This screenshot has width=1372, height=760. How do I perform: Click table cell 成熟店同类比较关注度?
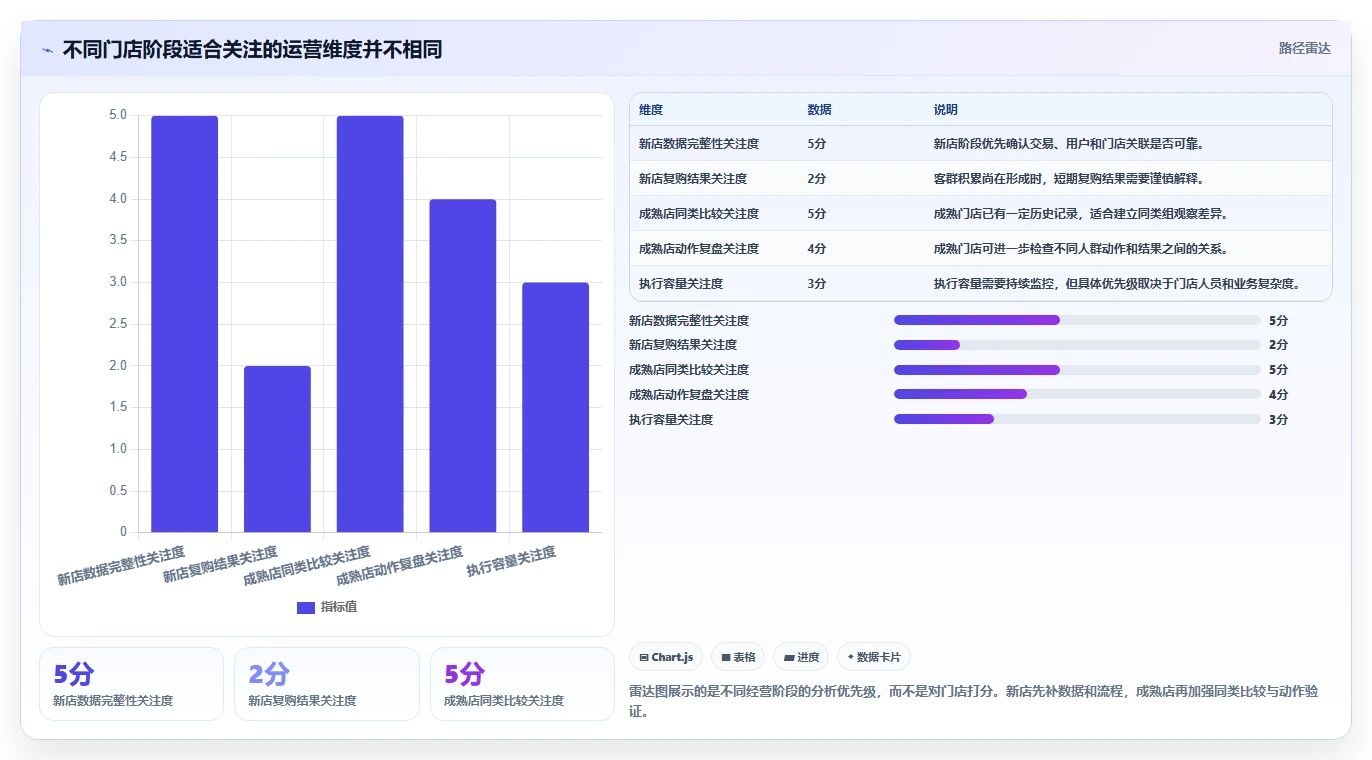[x=698, y=214]
